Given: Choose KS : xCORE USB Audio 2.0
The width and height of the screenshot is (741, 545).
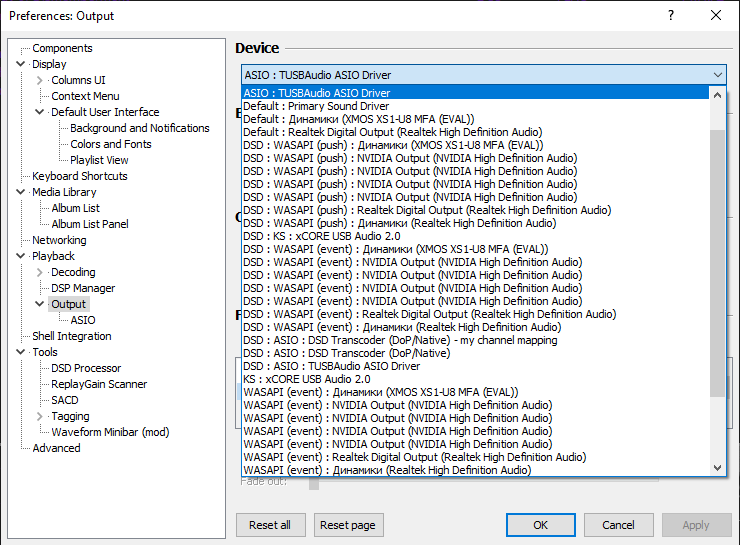Looking at the screenshot, I should 306,379.
